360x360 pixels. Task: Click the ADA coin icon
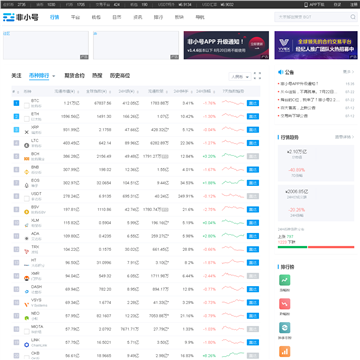coord(27,239)
